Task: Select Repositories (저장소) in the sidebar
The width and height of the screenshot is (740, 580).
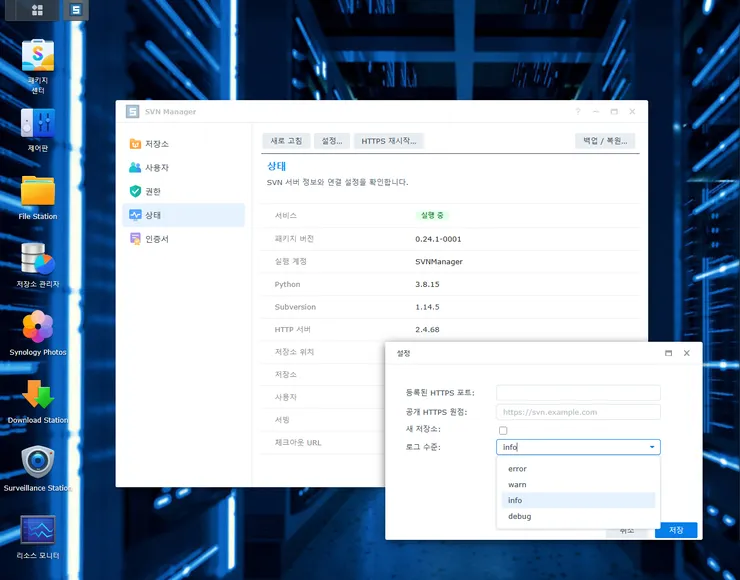Action: pos(183,144)
